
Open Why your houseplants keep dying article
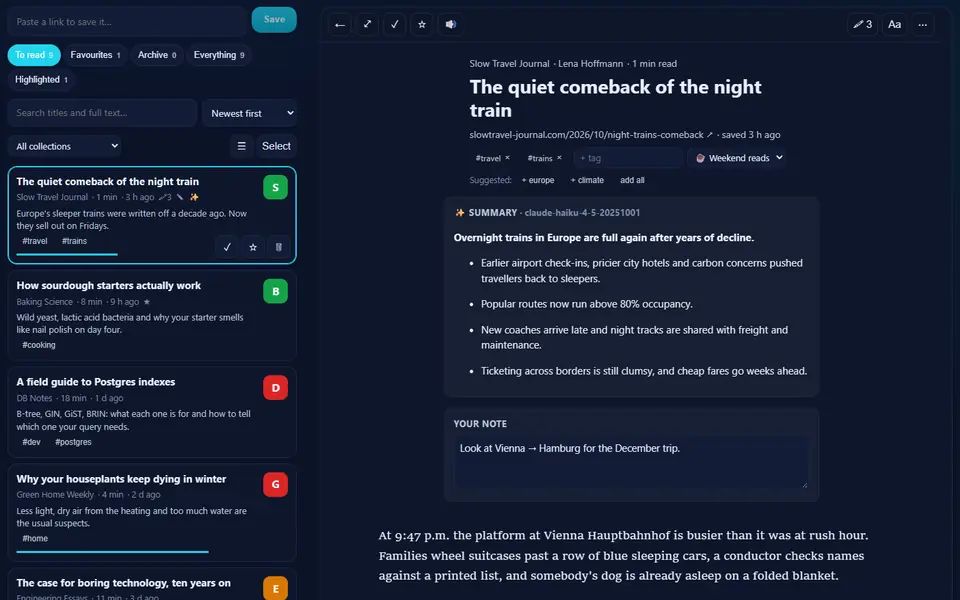tap(121, 479)
